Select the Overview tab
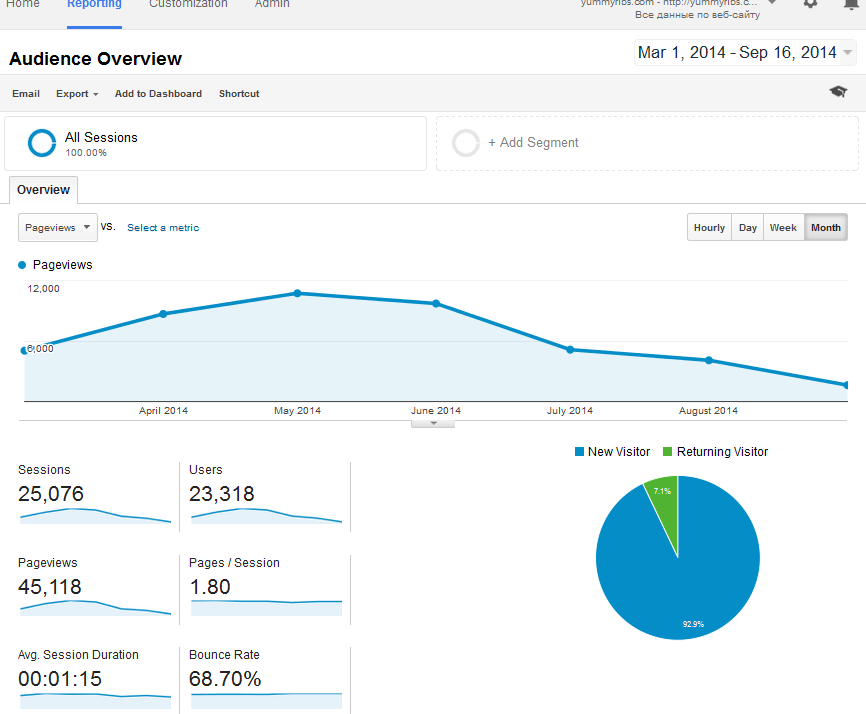 (x=44, y=190)
